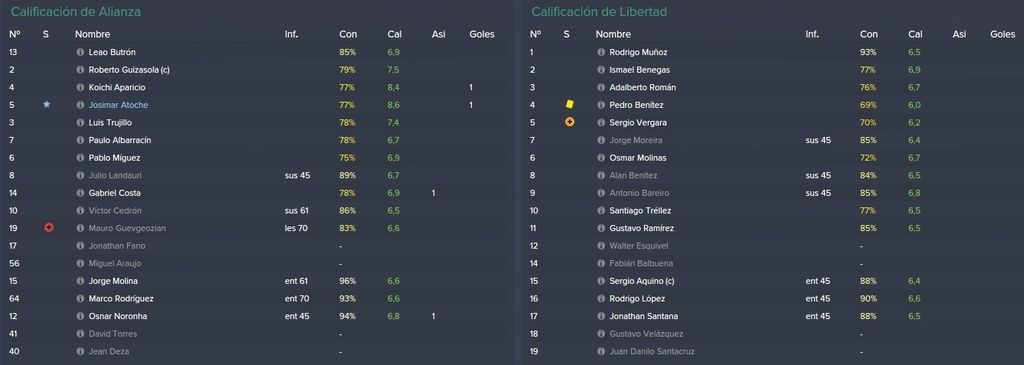Screen dimensions: 1024x365
Task: Click the info icon beside Osnar Noronha
Action: tap(80, 316)
